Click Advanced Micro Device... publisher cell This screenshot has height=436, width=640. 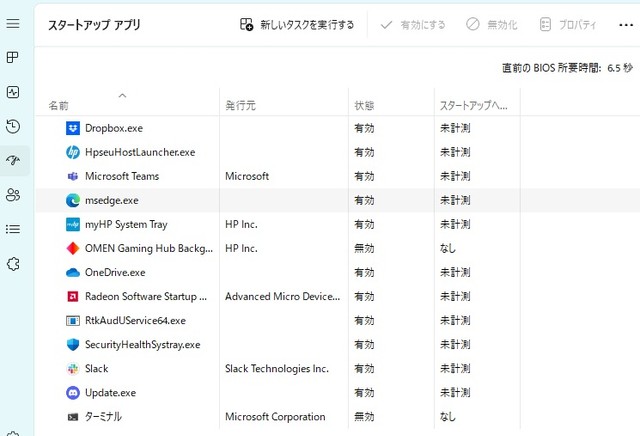tap(282, 296)
